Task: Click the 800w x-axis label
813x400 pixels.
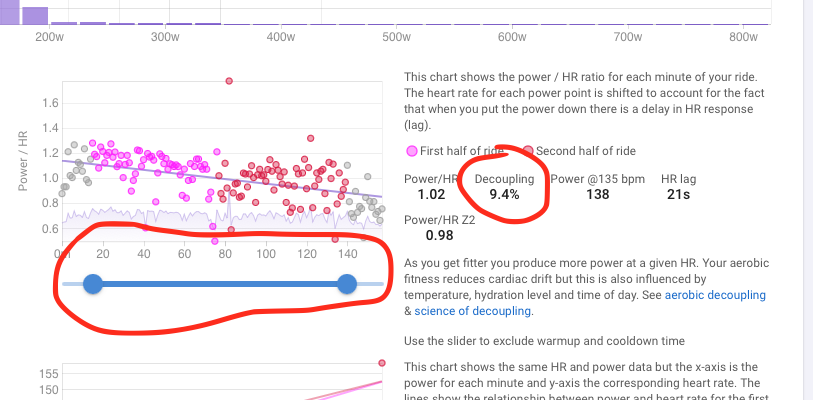Action: (742, 37)
